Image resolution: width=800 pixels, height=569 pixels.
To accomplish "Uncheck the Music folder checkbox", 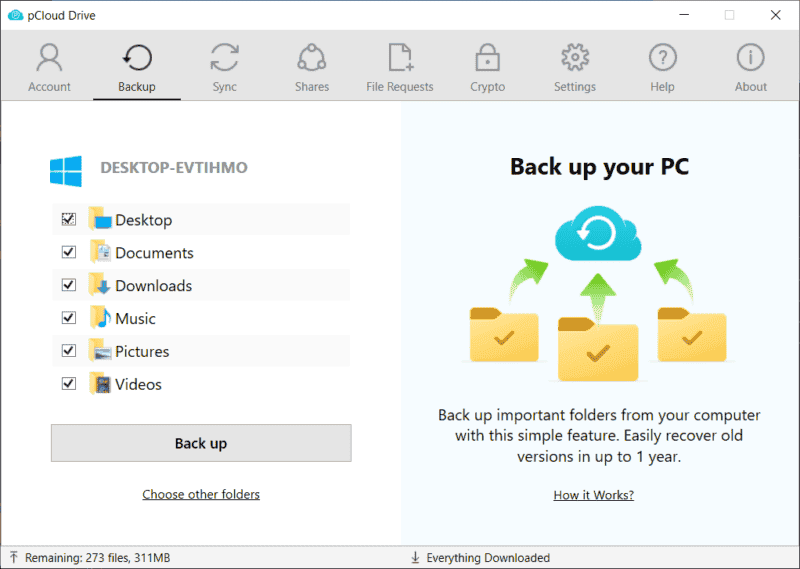I will (x=69, y=318).
